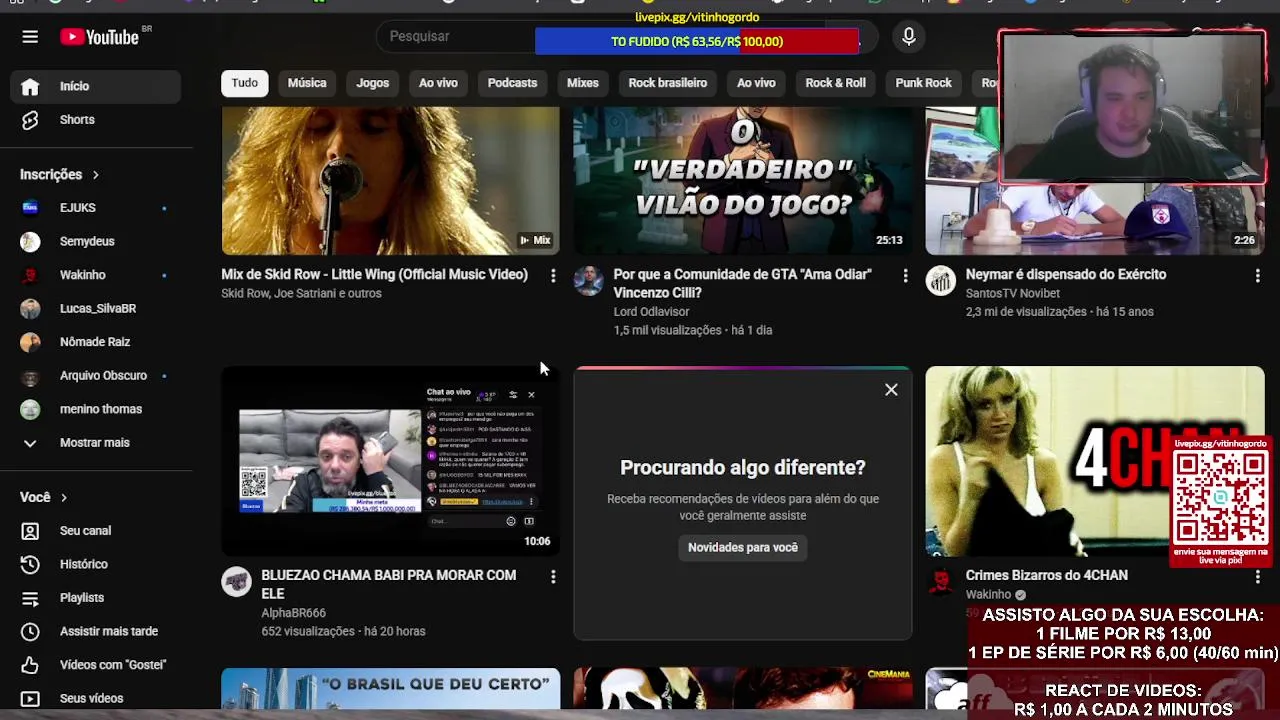Select the Punk Rock filter chip
This screenshot has height=720, width=1280.
923,83
